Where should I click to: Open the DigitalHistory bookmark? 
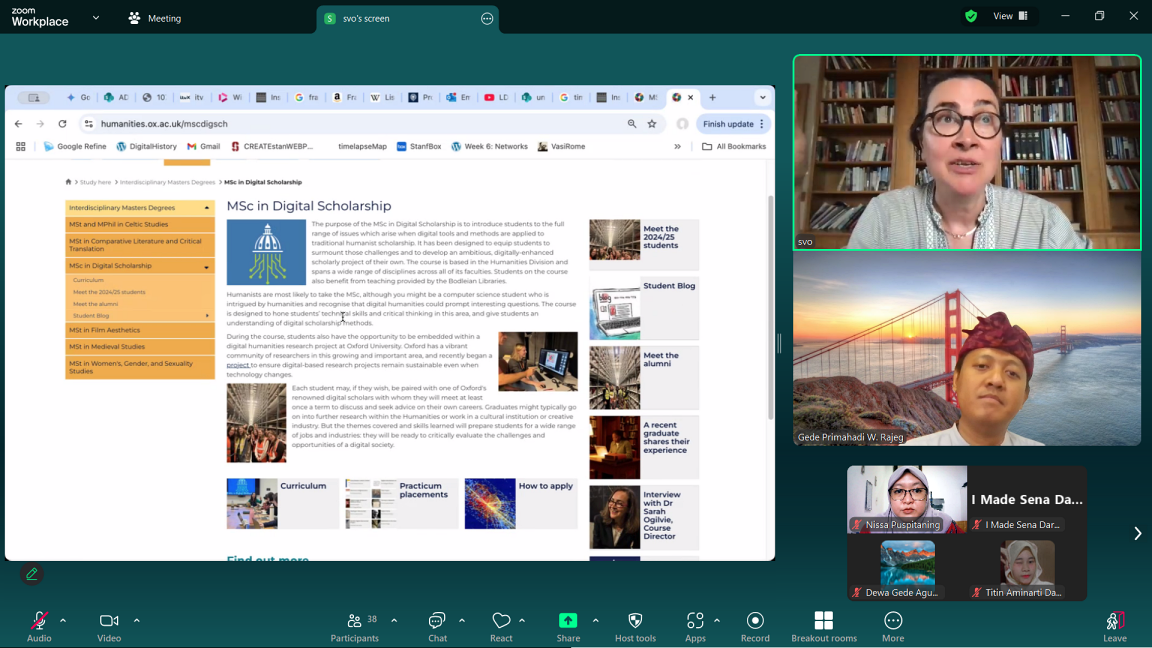(x=147, y=147)
